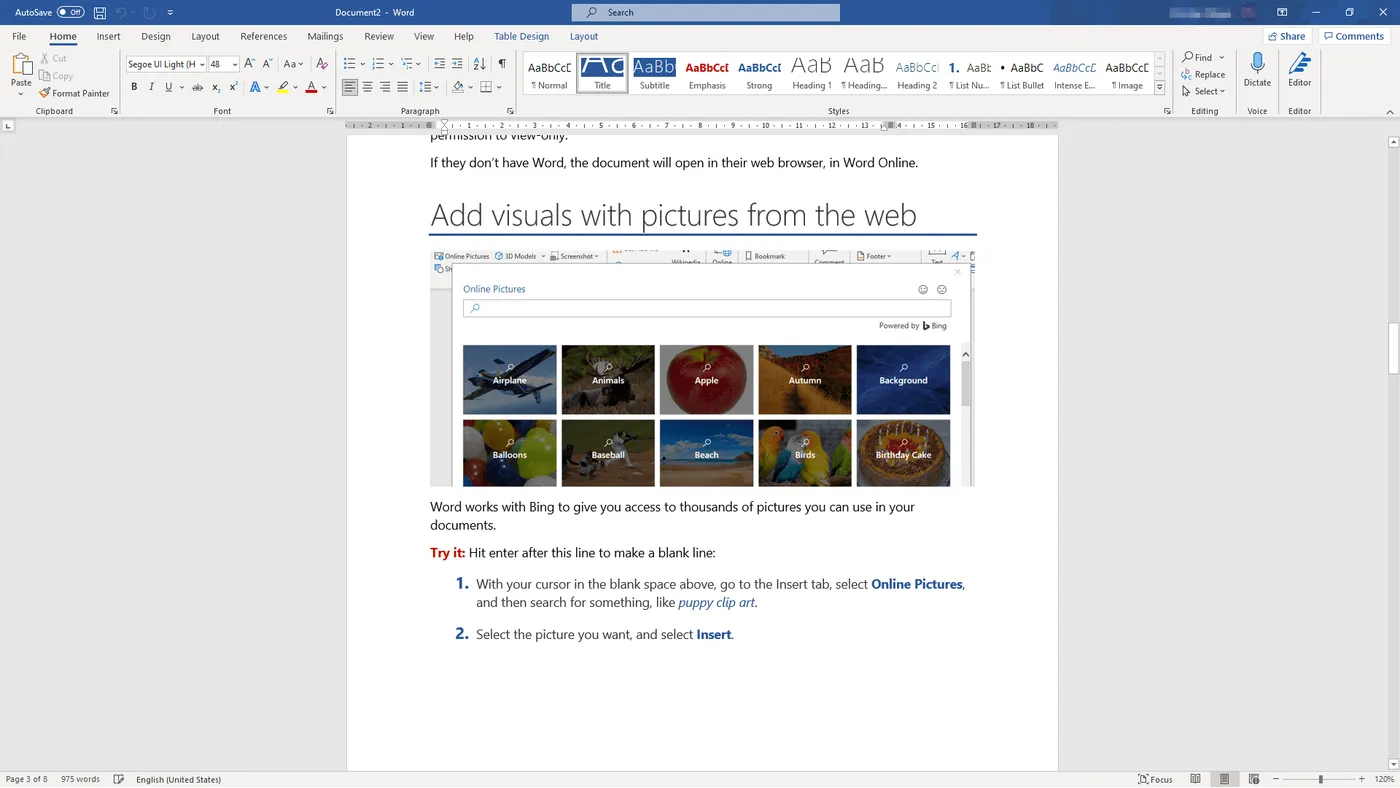Toggle Focus mode in status bar
This screenshot has height=788, width=1400.
click(x=1155, y=779)
